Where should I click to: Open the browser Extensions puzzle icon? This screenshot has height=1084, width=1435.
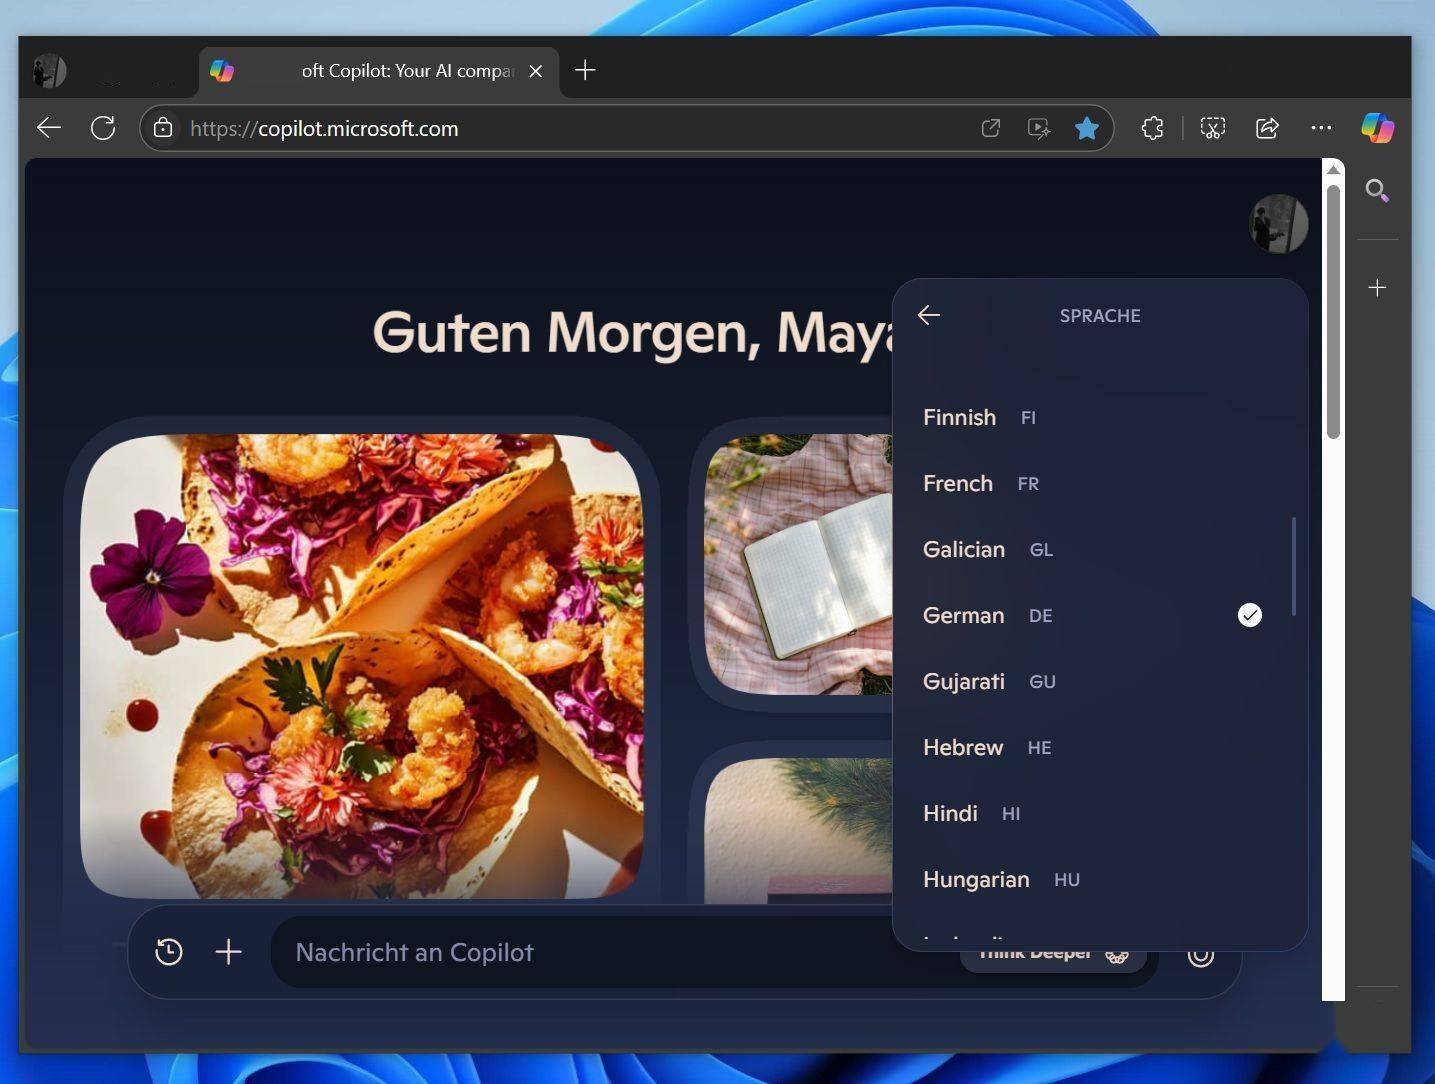1152,128
